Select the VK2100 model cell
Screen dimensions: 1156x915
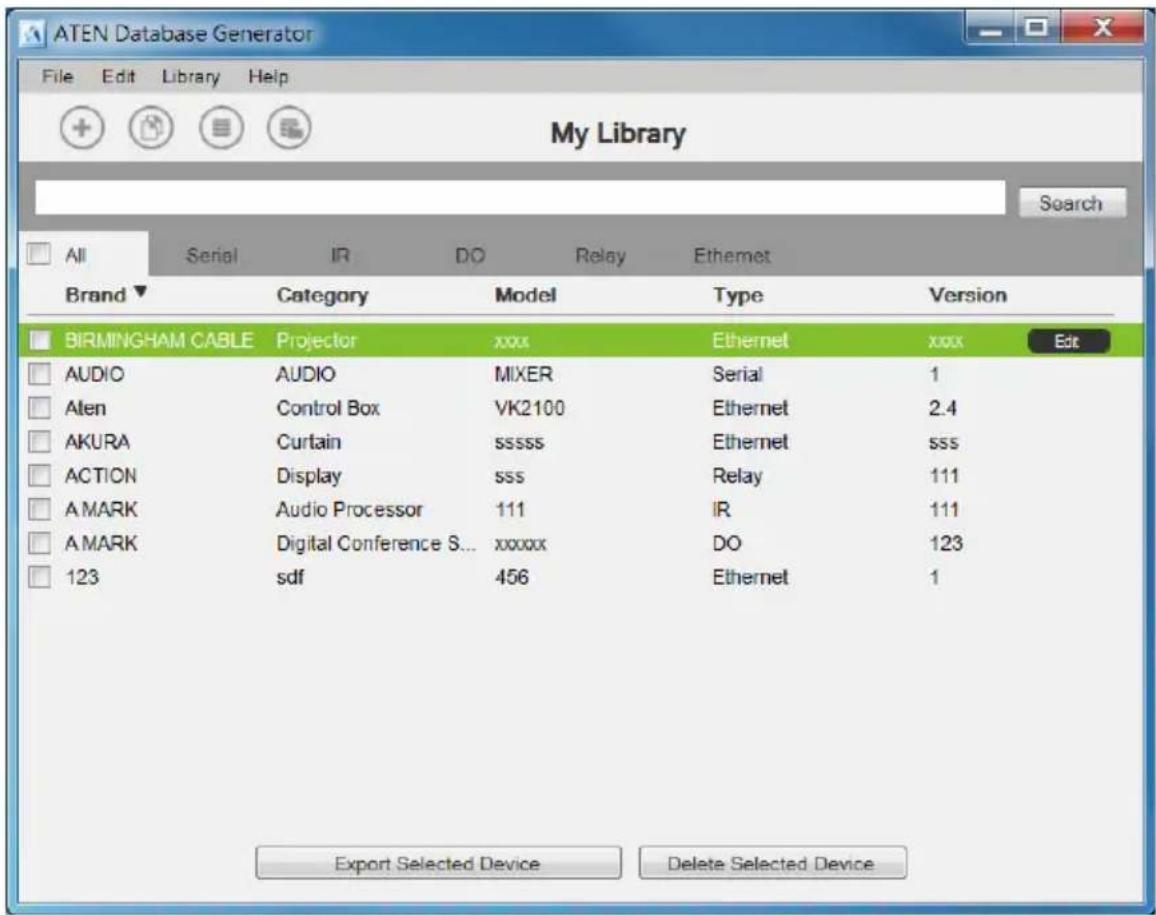[529, 408]
